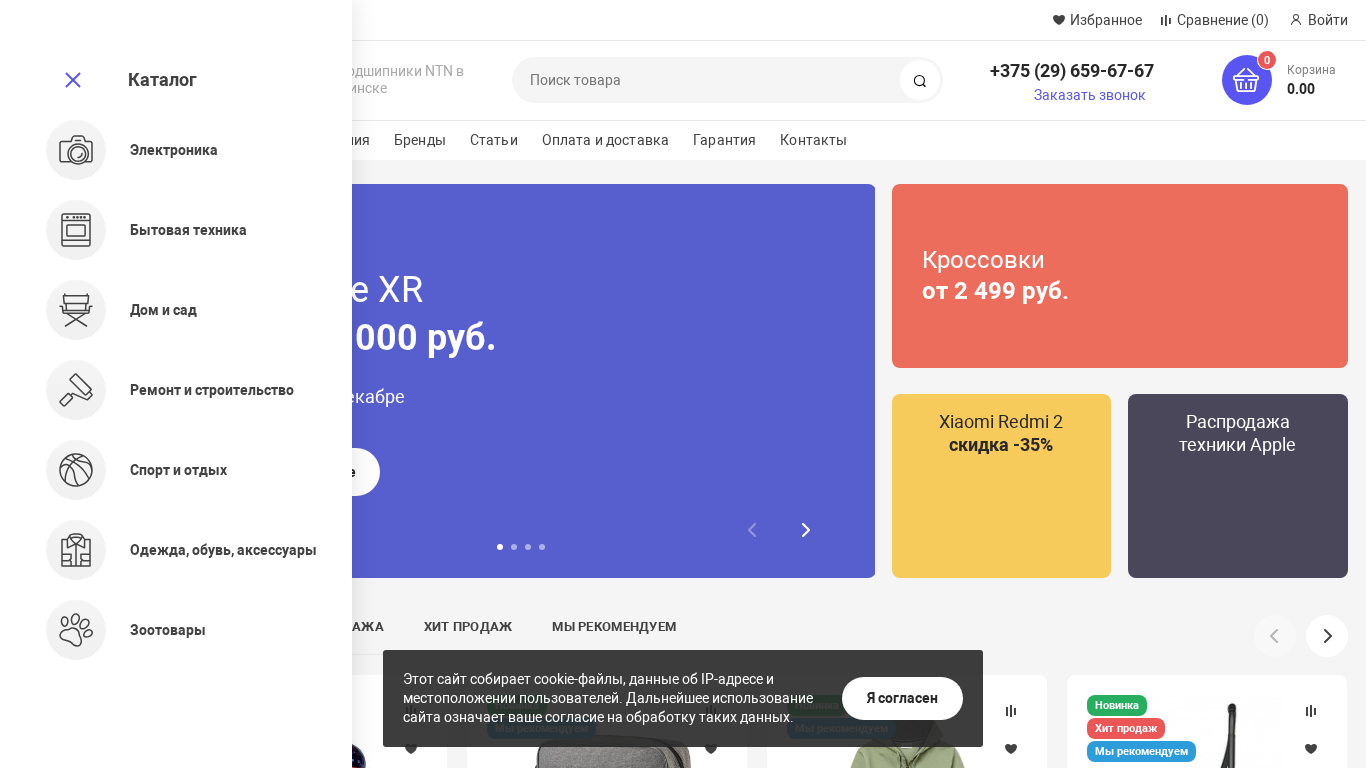1366x768 pixels.
Task: Switch to the ХИТ ПРОДАЖ tab
Action: (468, 627)
